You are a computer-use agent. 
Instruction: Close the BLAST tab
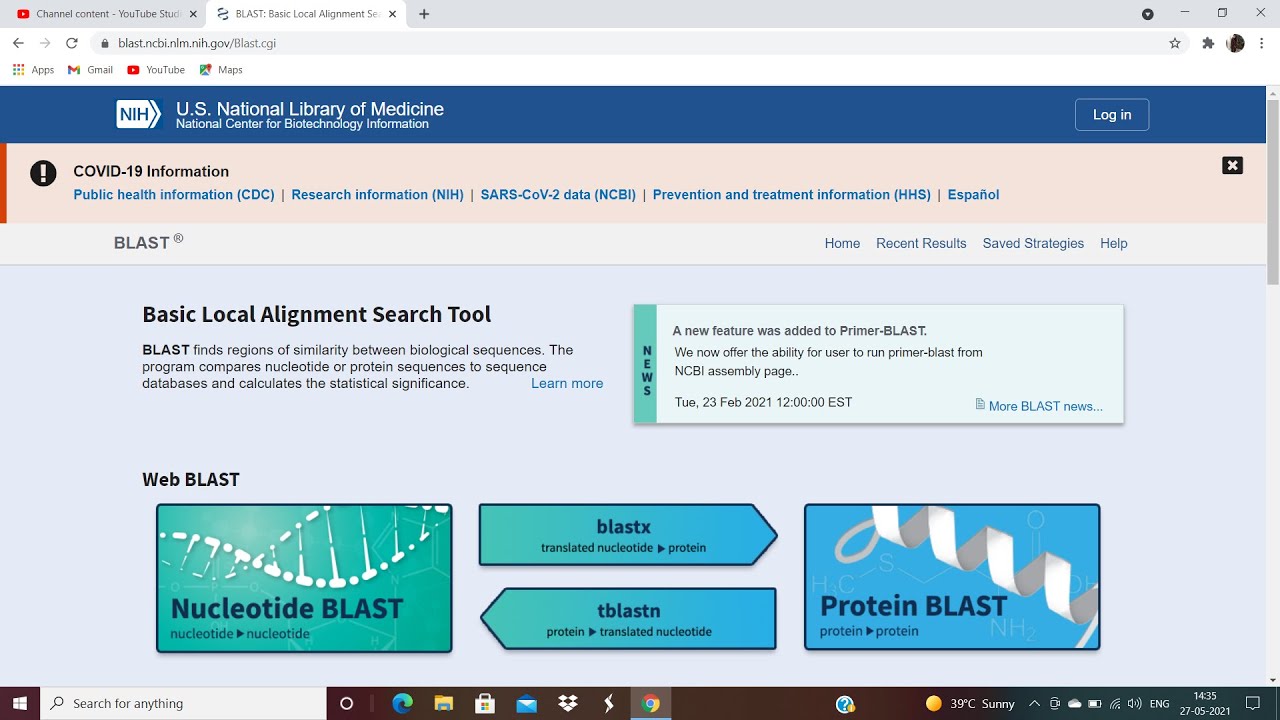click(392, 14)
